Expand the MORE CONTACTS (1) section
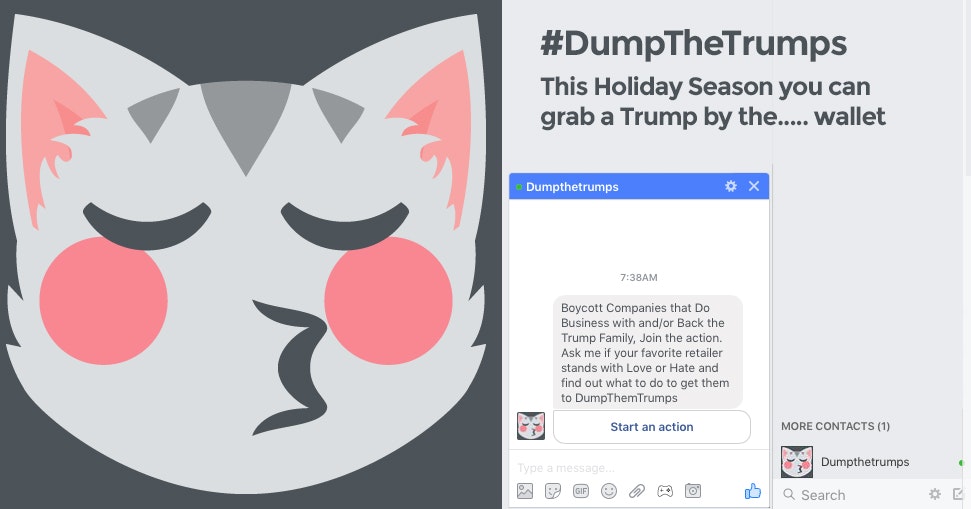The image size is (971, 509). coord(835,426)
